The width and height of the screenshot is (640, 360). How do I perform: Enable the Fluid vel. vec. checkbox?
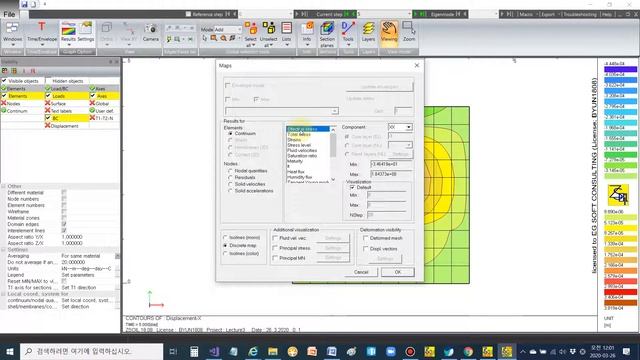tap(276, 238)
